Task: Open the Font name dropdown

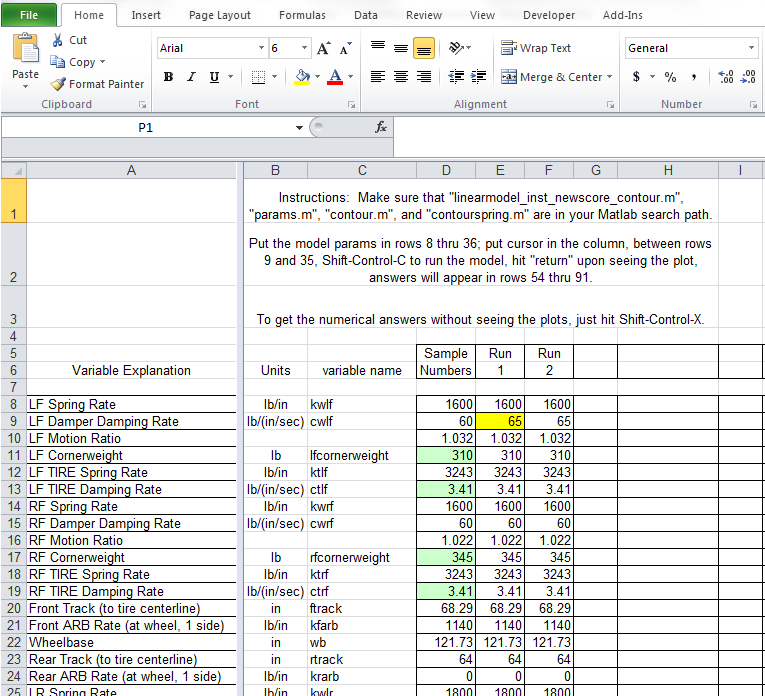Action: 262,48
